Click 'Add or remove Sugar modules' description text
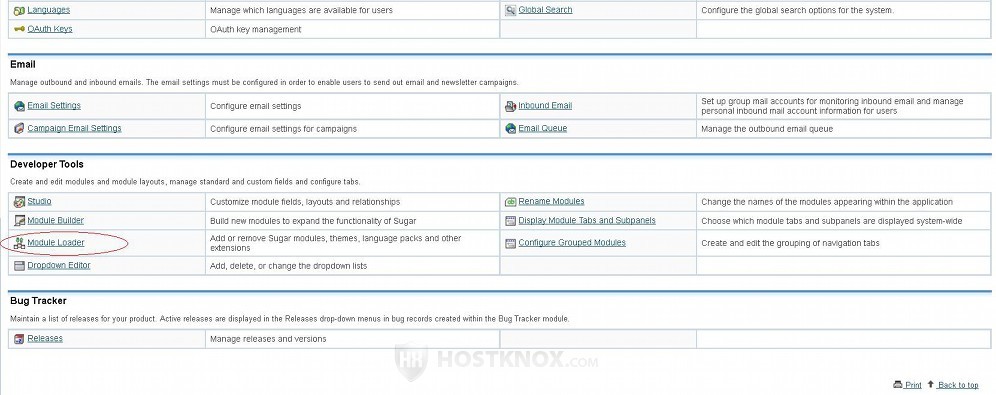Image resolution: width=996 pixels, height=395 pixels. (335, 243)
